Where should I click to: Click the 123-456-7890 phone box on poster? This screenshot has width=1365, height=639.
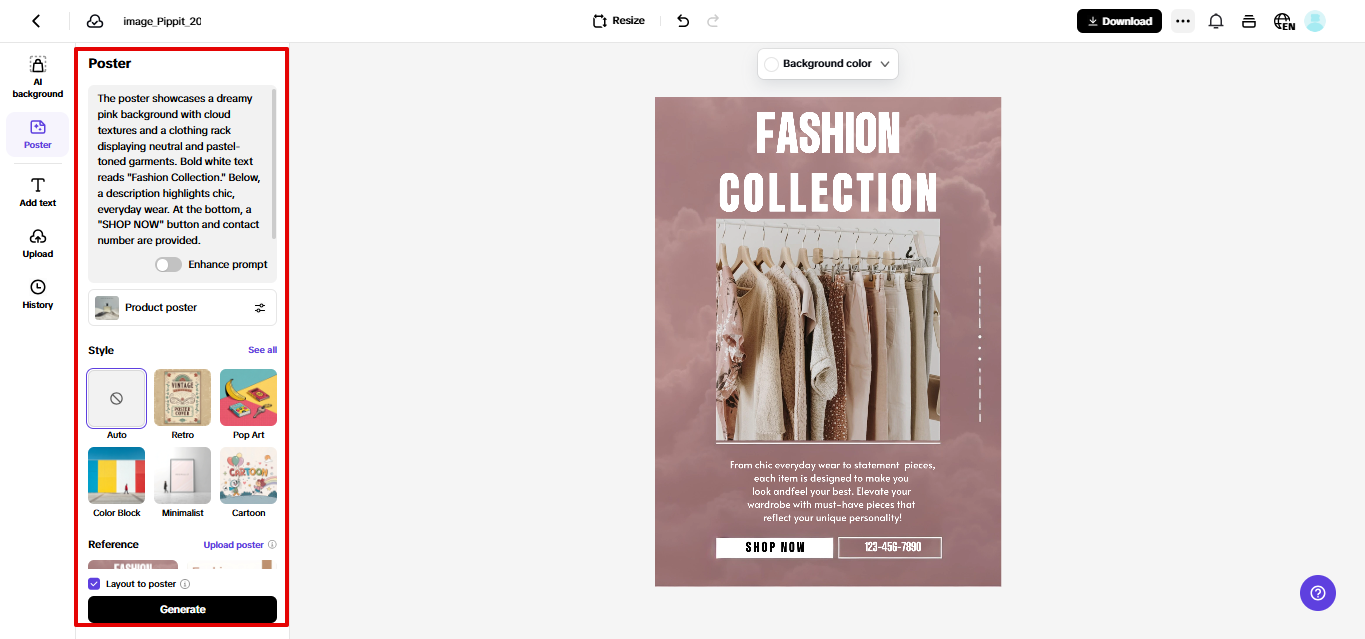pos(890,547)
